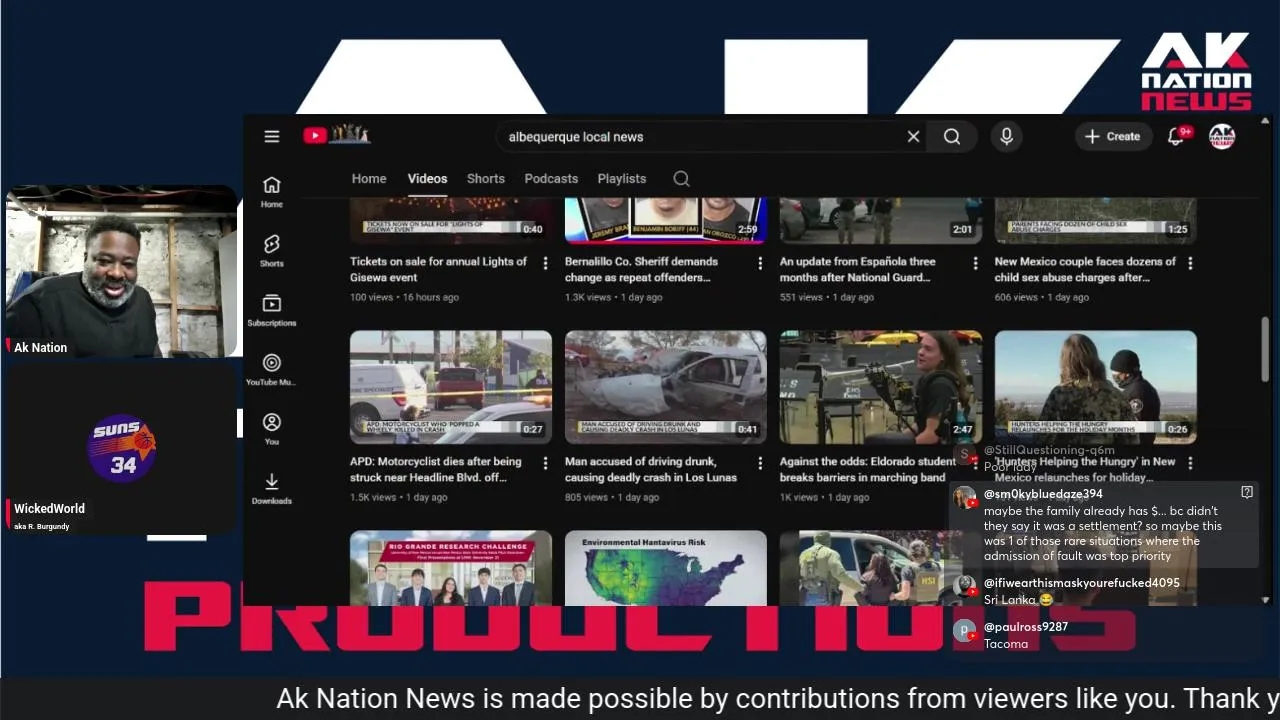
Task: Open 'Man accused of driving drunk' title
Action: (651, 470)
